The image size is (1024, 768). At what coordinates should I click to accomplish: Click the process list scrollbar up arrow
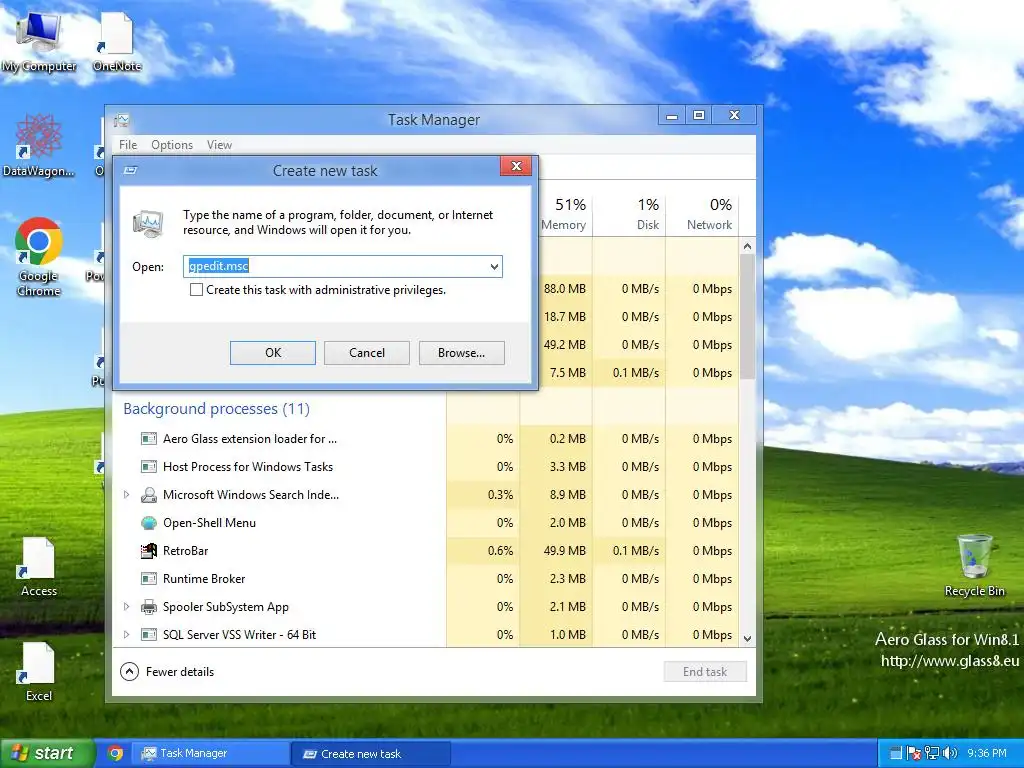pos(747,246)
